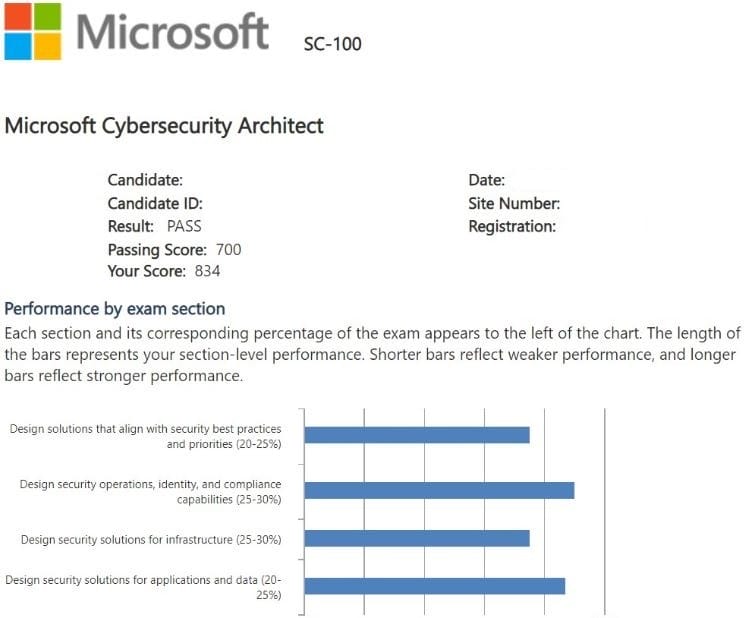Click the Site Number field label
This screenshot has width=747, height=618.
pyautogui.click(x=513, y=204)
